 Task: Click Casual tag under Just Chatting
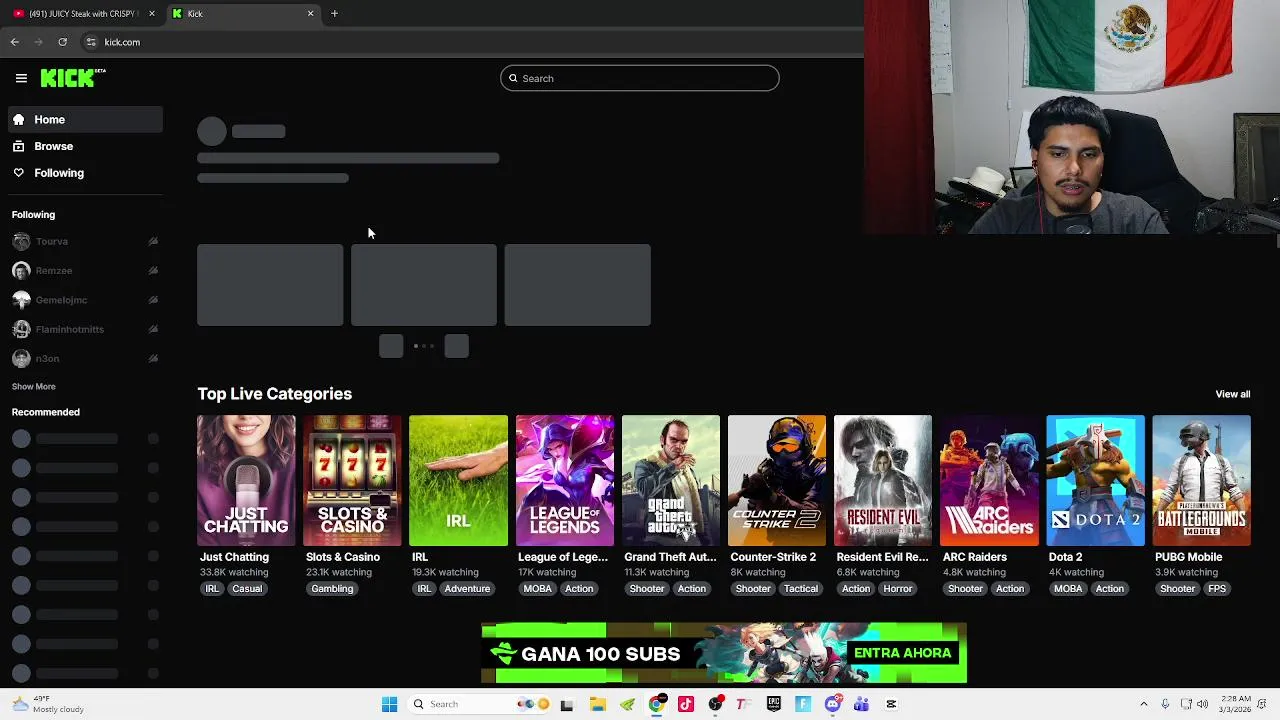coord(247,589)
